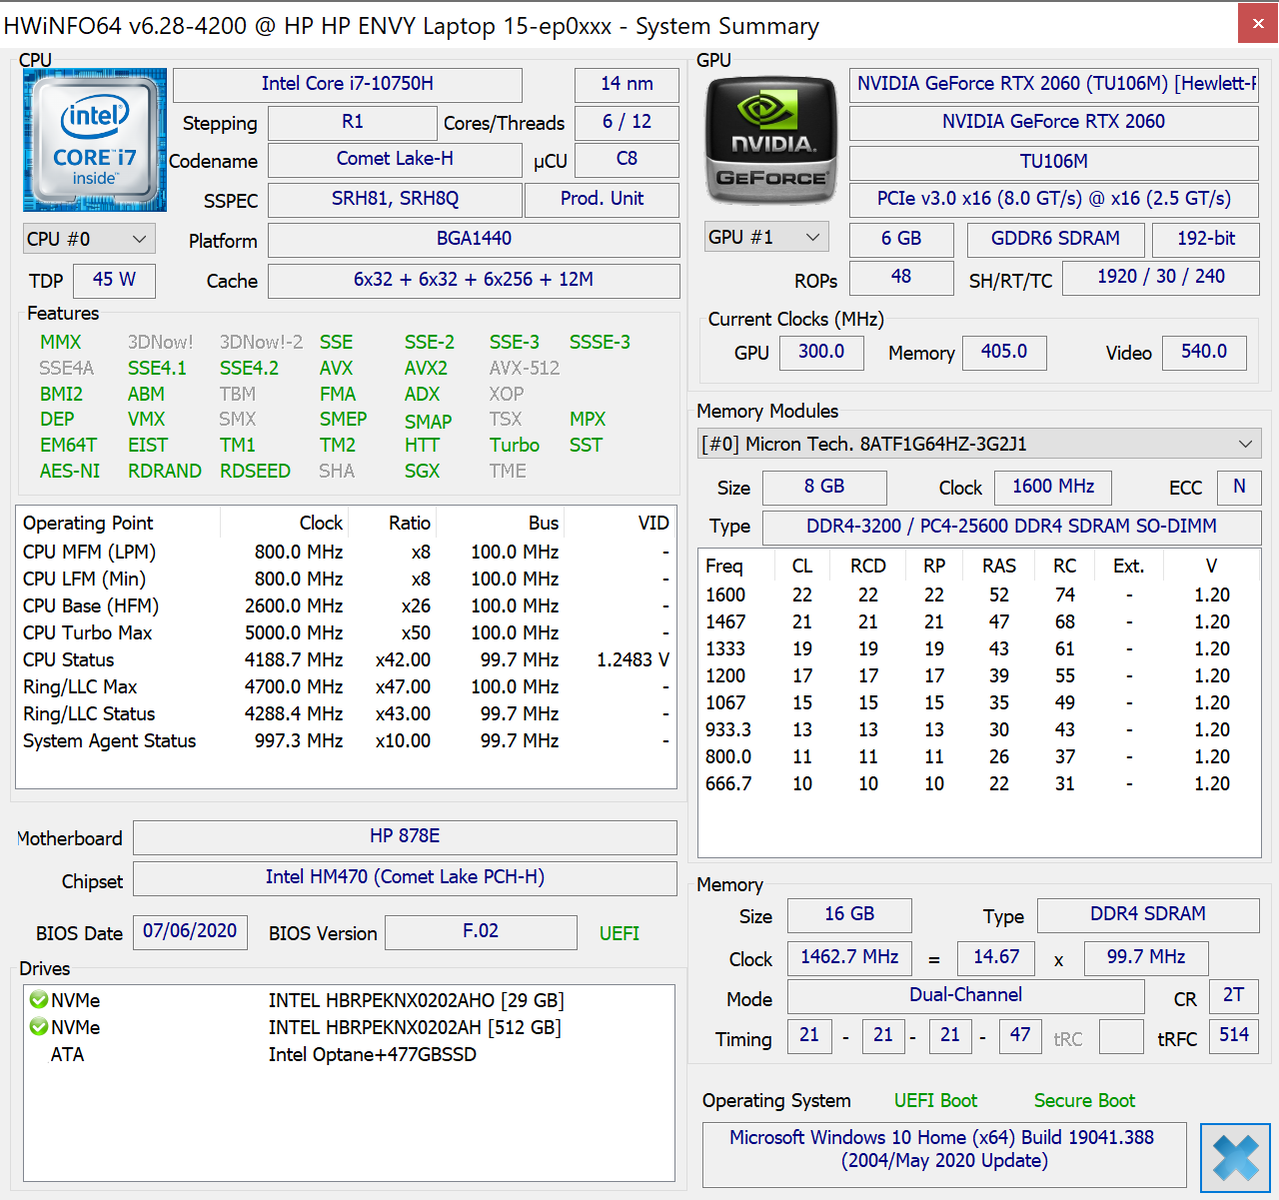Click the Ratio column header
The height and width of the screenshot is (1200, 1279).
(394, 523)
